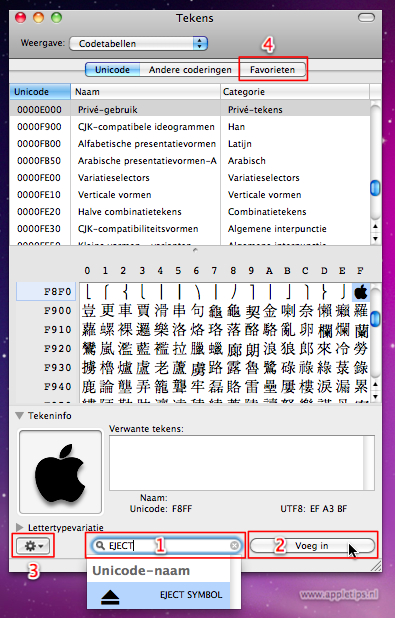
Task: Click the window resize grip corner
Action: coord(376,566)
